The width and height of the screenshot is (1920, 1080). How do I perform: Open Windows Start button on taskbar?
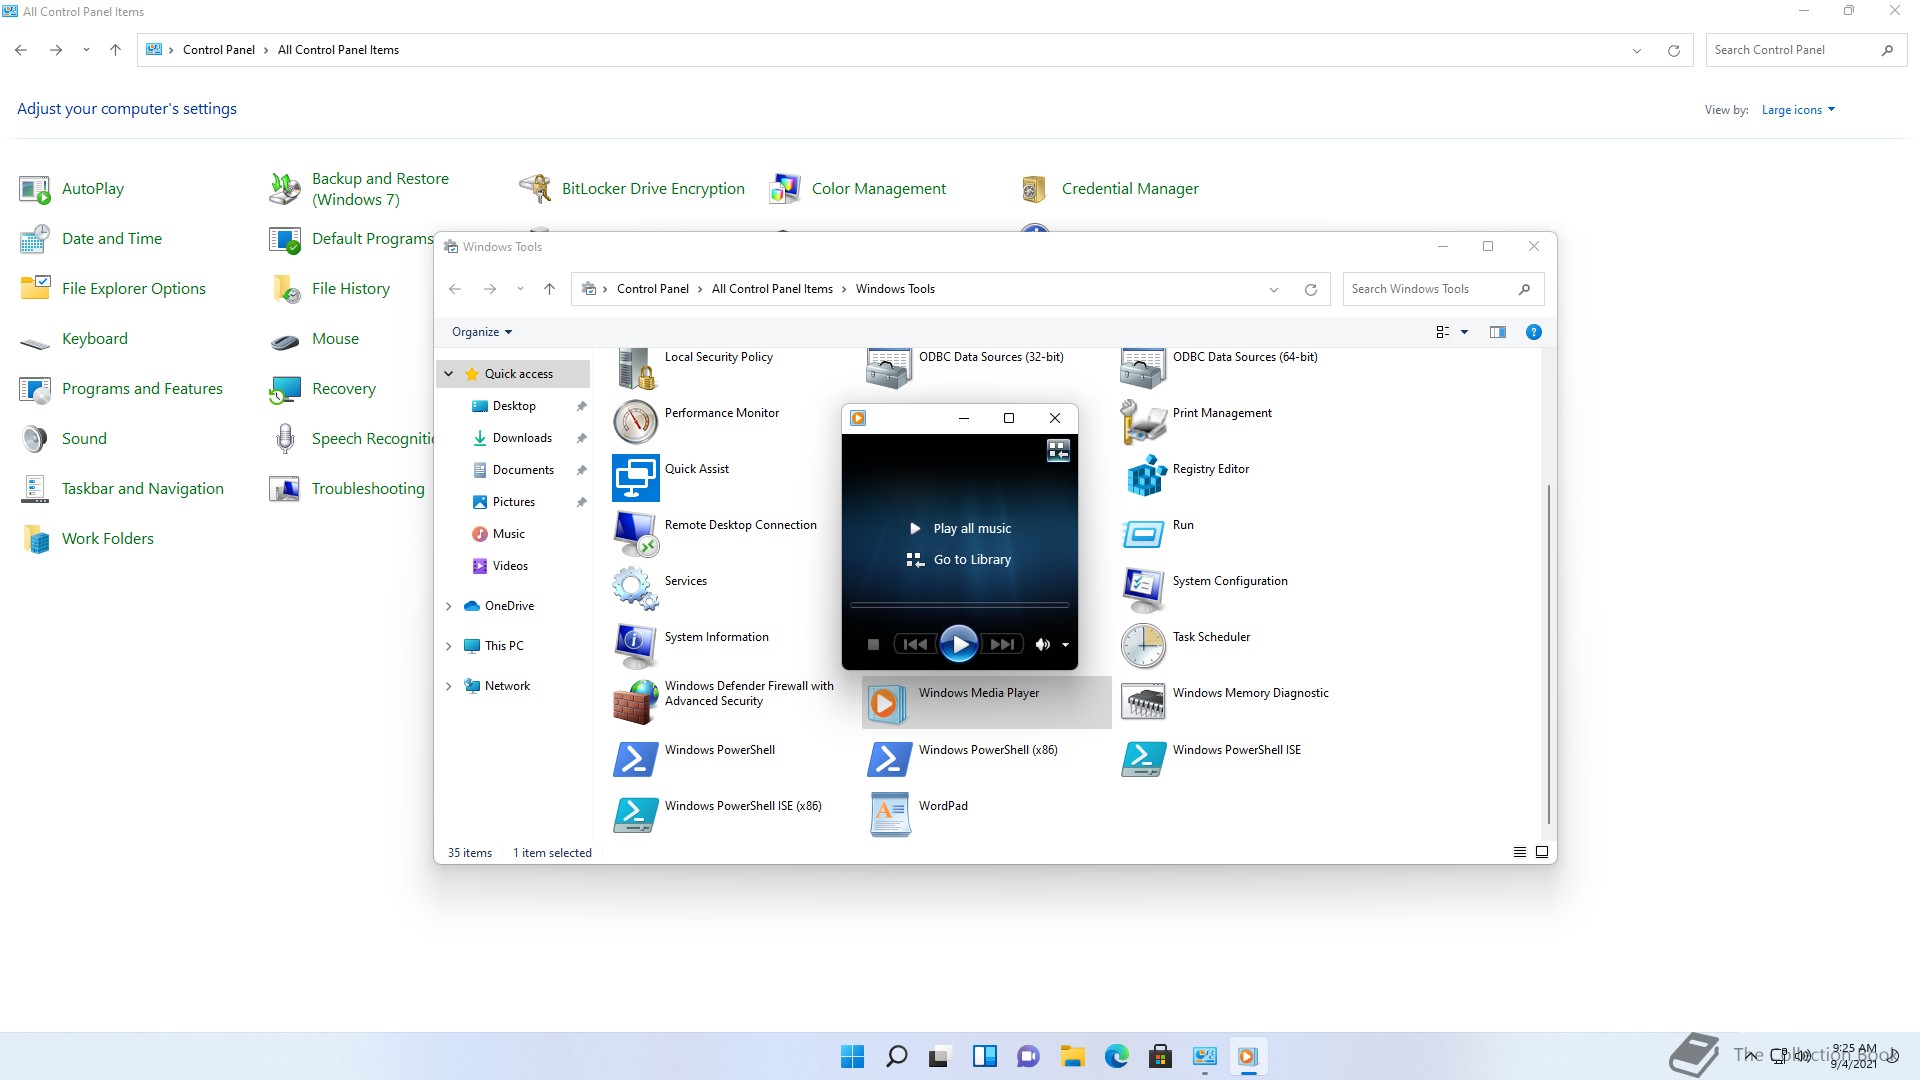click(852, 1057)
